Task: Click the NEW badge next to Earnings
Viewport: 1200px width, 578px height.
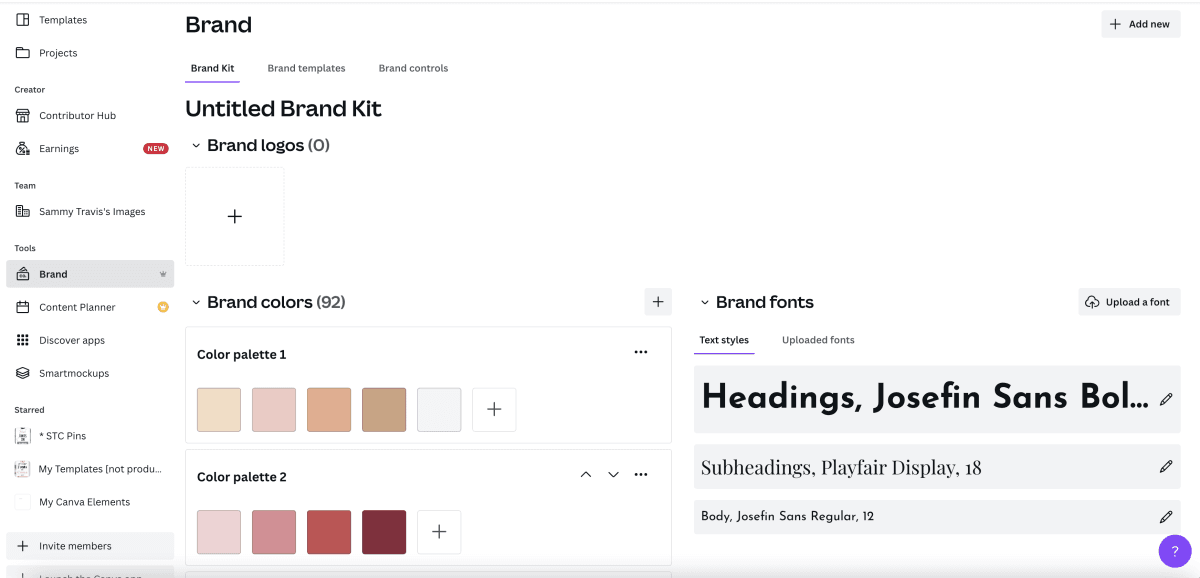Action: 155,149
